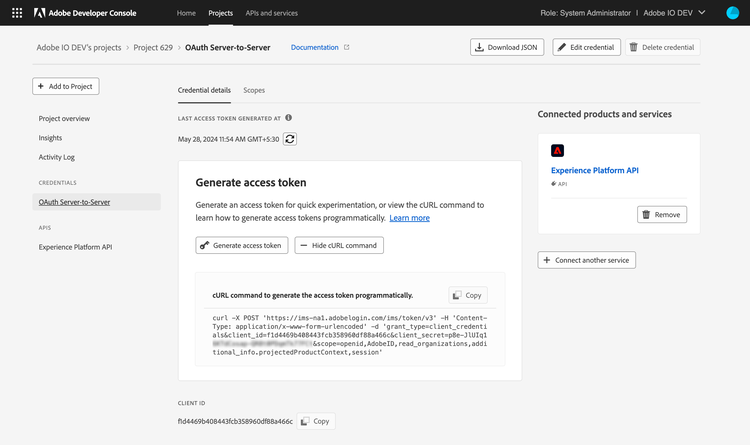Image resolution: width=750 pixels, height=445 pixels.
Task: Click Connect another service button
Action: (587, 260)
